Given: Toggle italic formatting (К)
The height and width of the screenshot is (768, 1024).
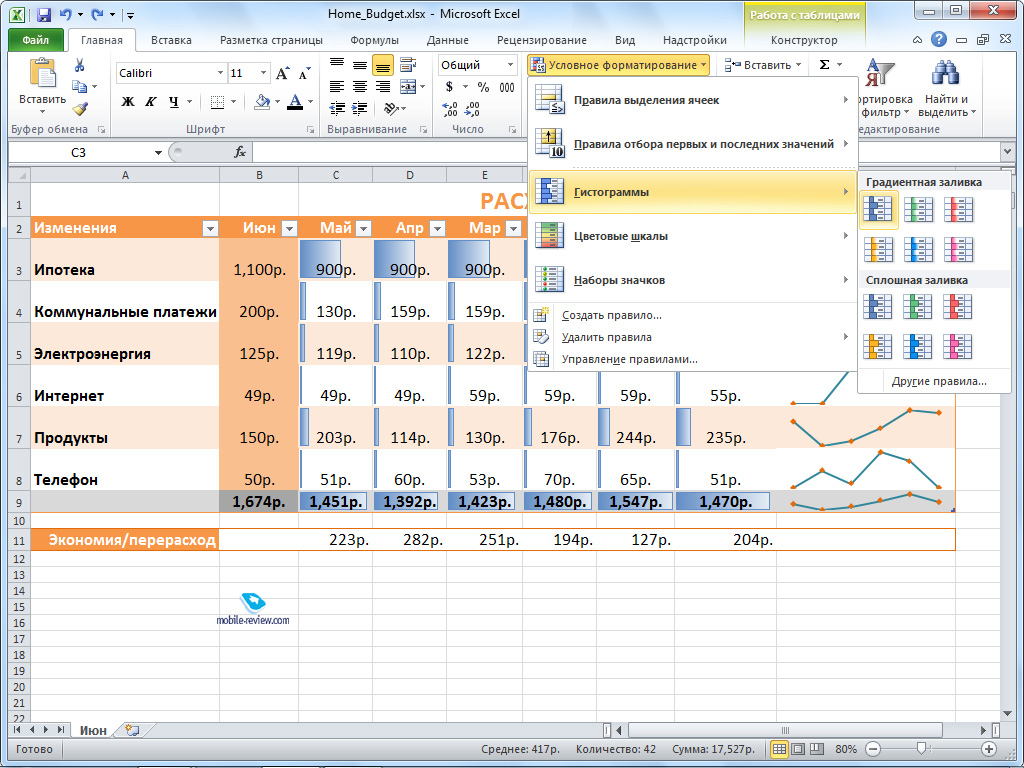Looking at the screenshot, I should click(151, 102).
